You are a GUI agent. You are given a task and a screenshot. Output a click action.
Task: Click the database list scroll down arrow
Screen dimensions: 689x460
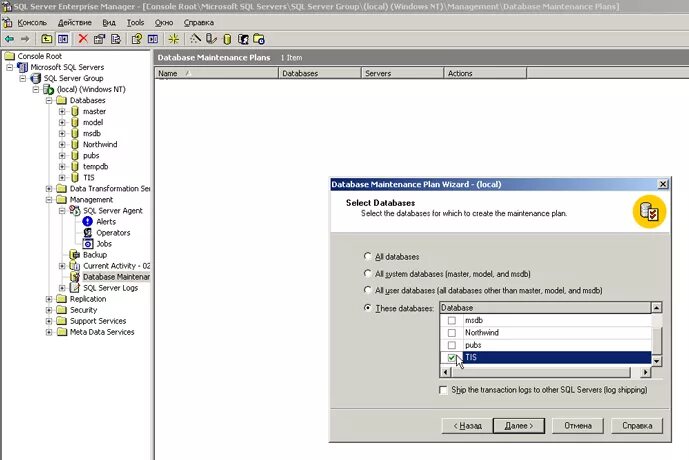[656, 361]
